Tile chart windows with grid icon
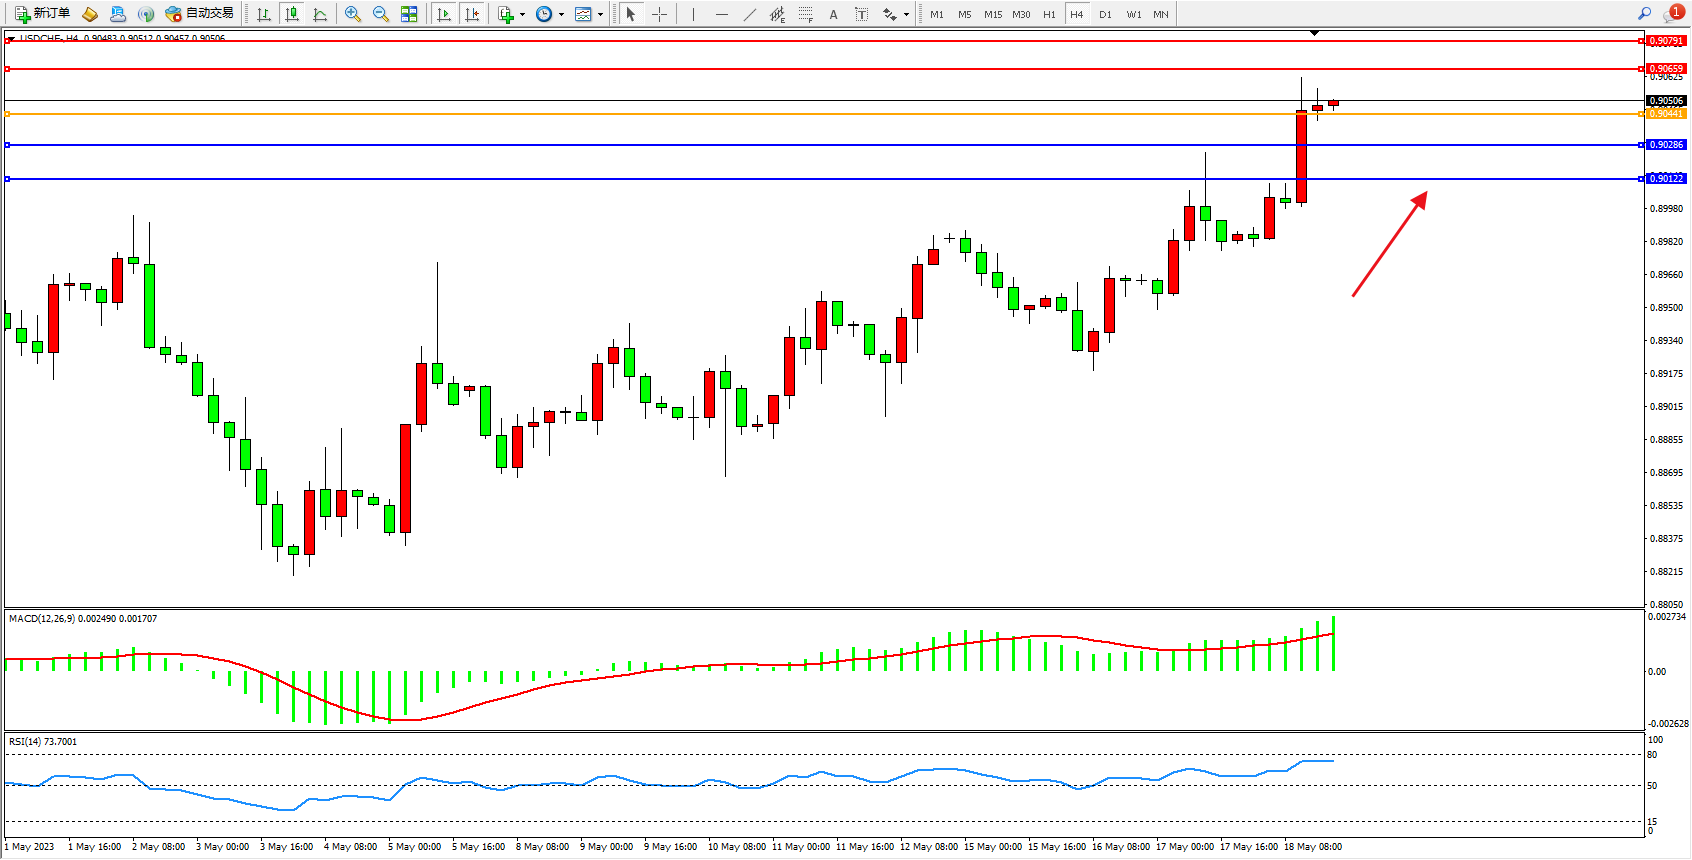 [x=409, y=14]
